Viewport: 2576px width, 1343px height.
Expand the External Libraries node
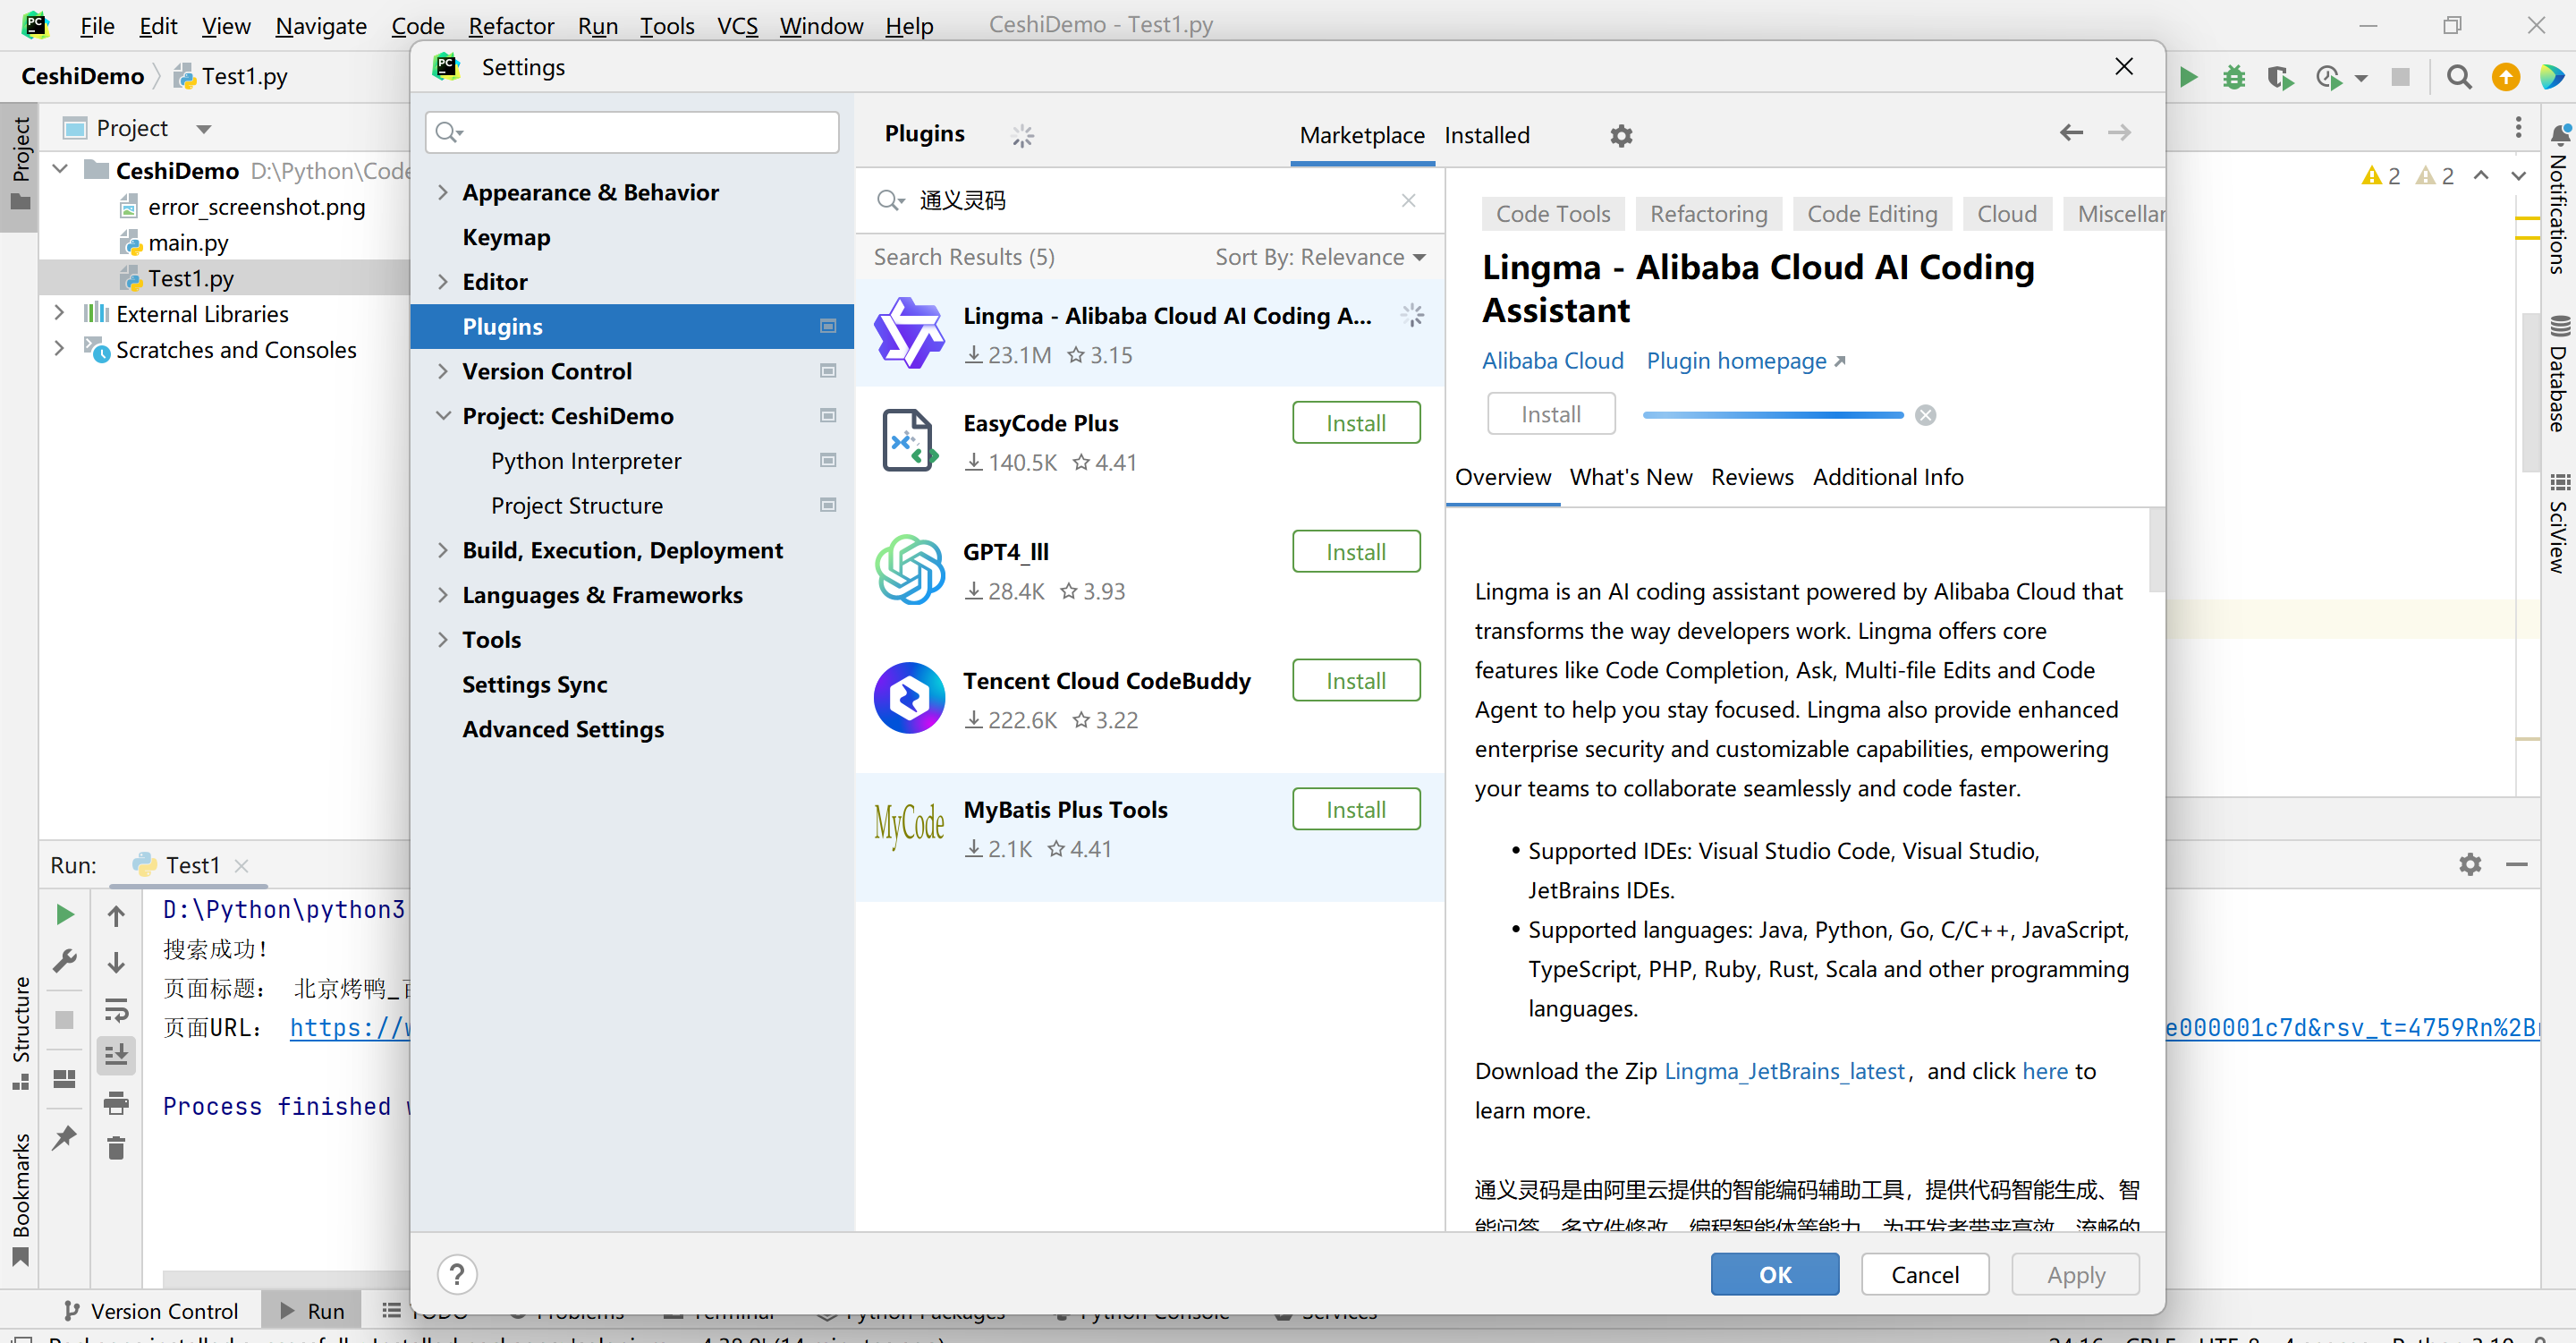click(59, 313)
